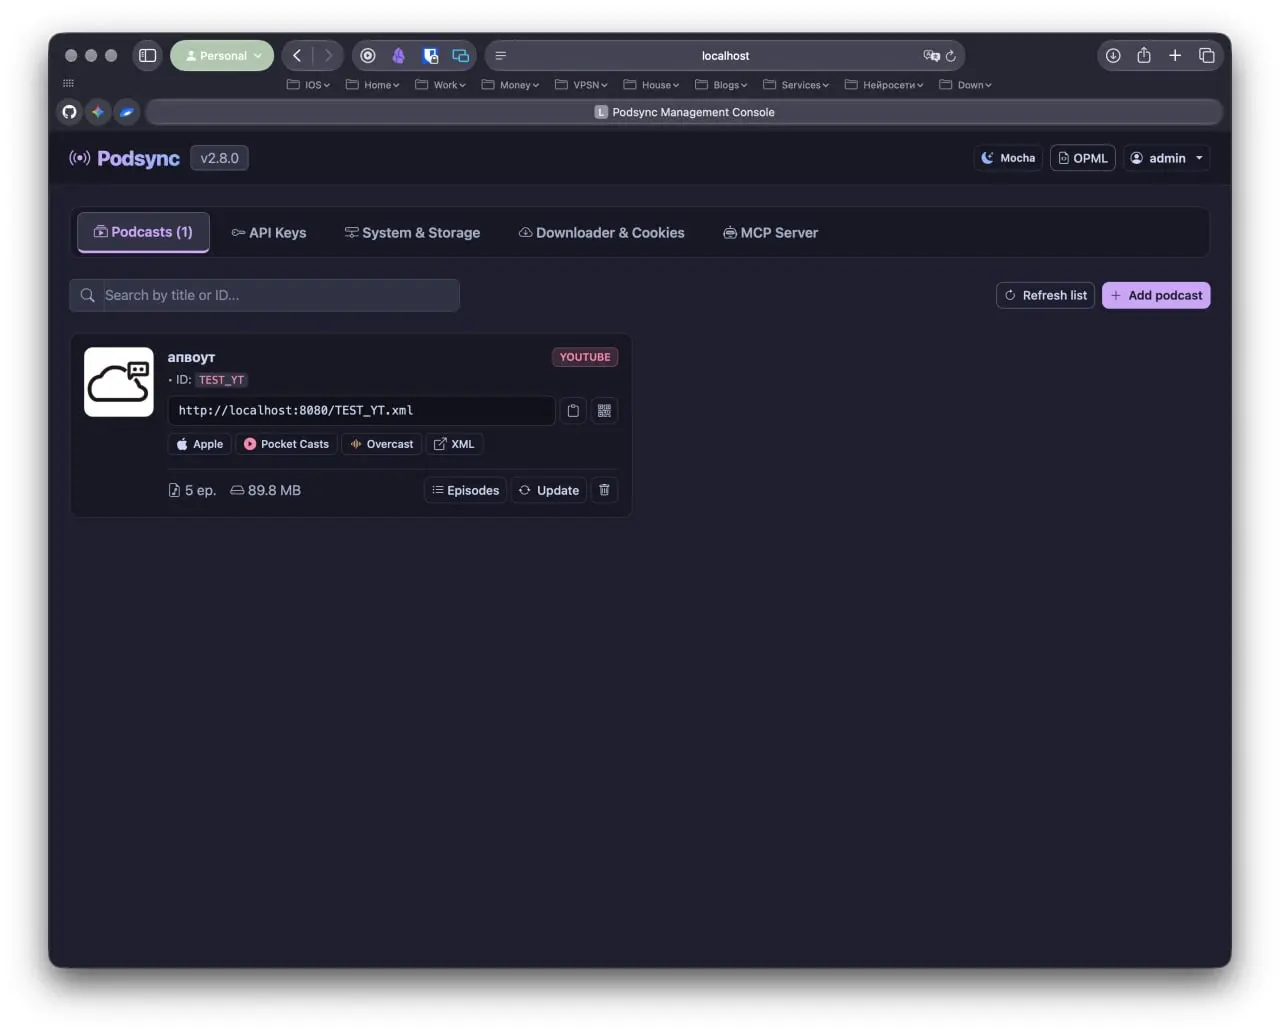Update the апвоут podcast feed

click(549, 490)
